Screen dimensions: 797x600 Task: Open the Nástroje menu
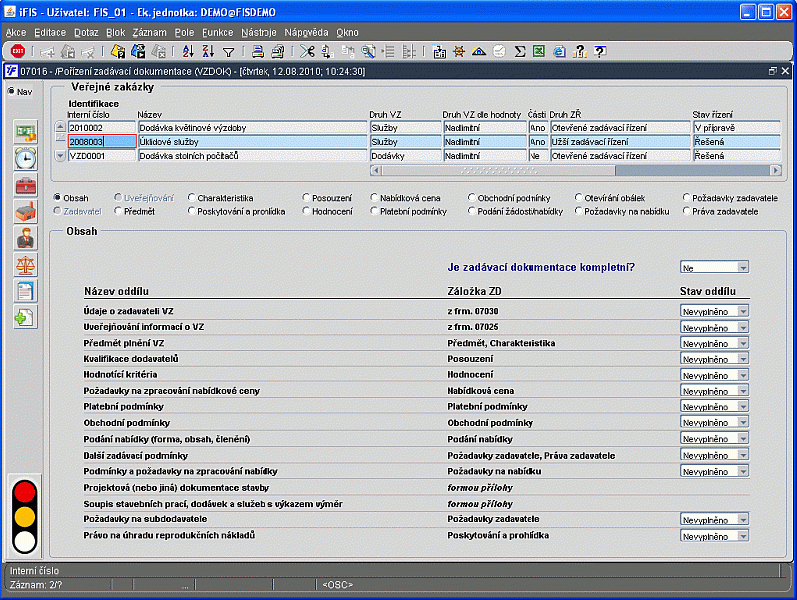click(x=259, y=33)
